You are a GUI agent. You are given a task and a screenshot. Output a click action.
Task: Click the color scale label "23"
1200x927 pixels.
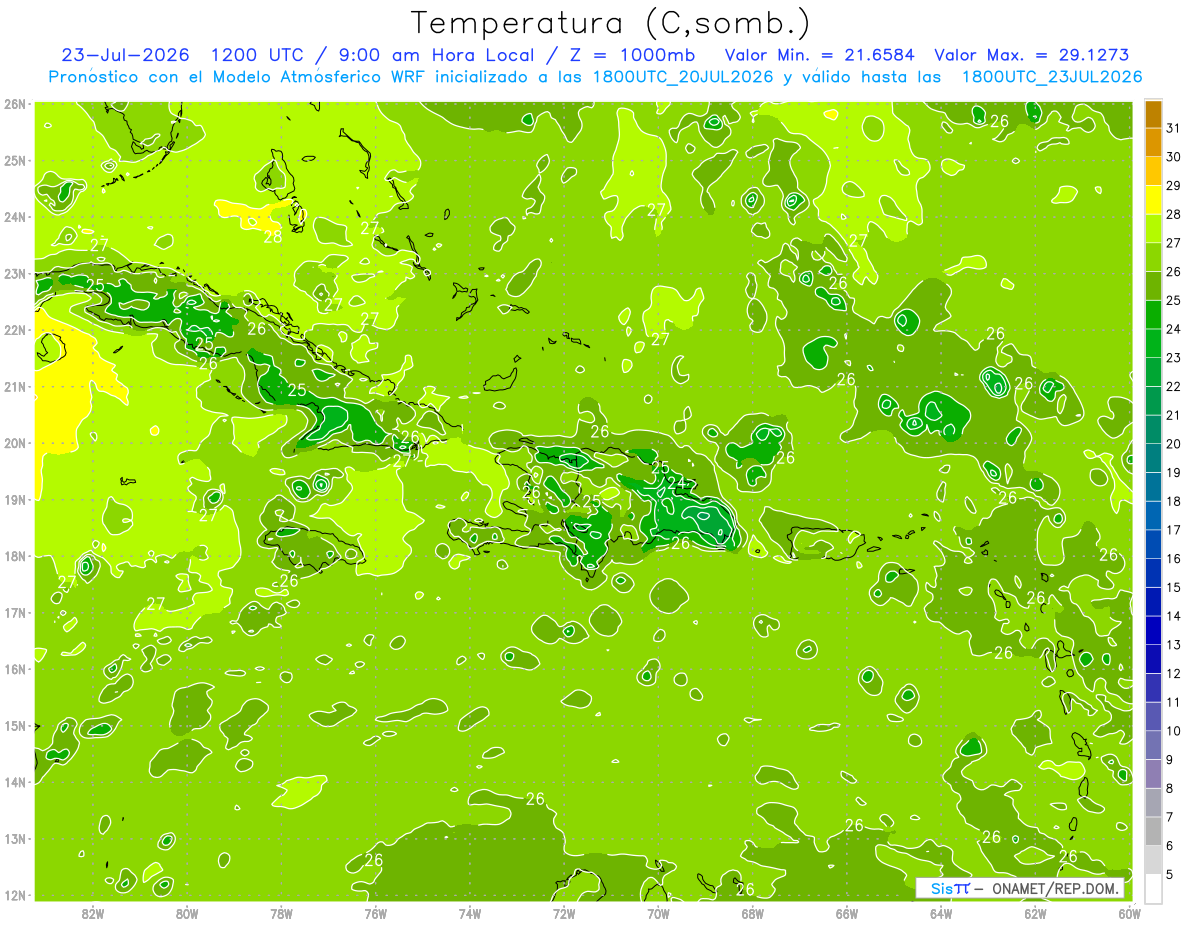point(1173,357)
